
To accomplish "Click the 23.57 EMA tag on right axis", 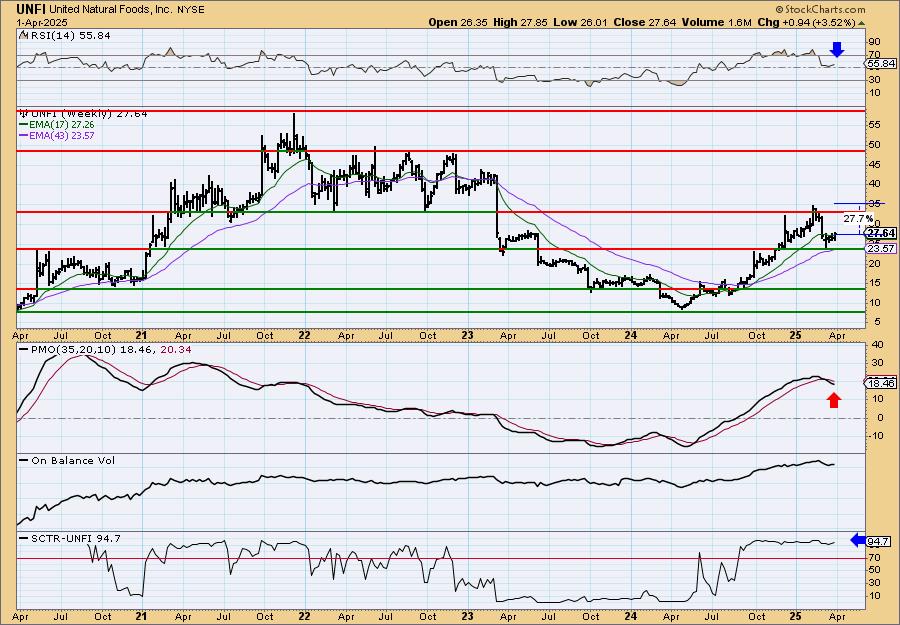I will point(882,249).
